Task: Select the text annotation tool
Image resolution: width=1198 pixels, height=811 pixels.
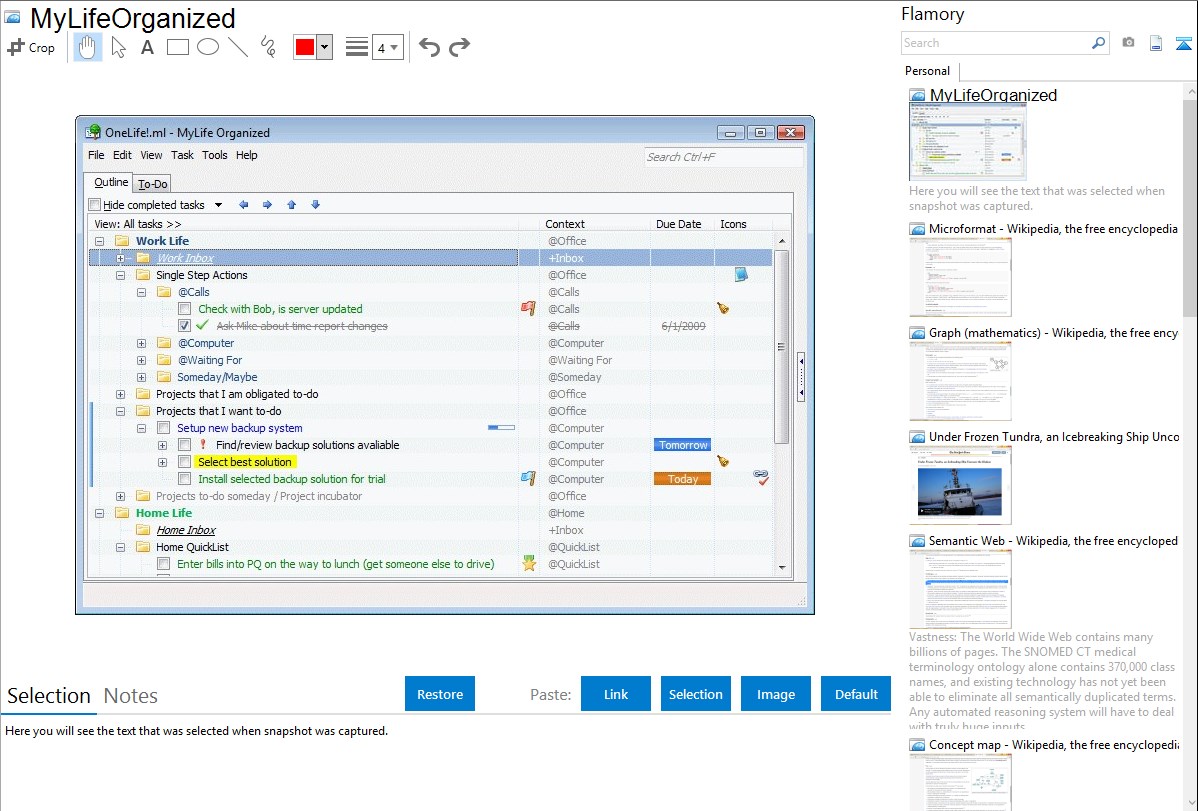Action: [x=147, y=47]
